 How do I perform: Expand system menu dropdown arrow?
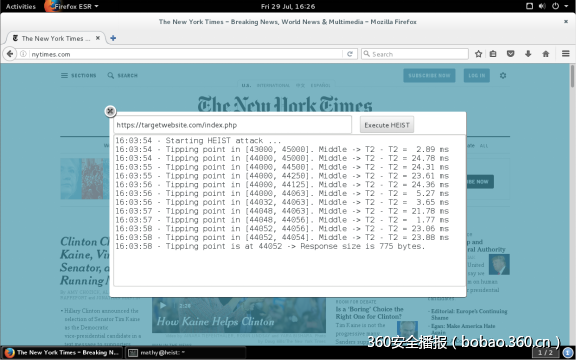click(566, 6)
